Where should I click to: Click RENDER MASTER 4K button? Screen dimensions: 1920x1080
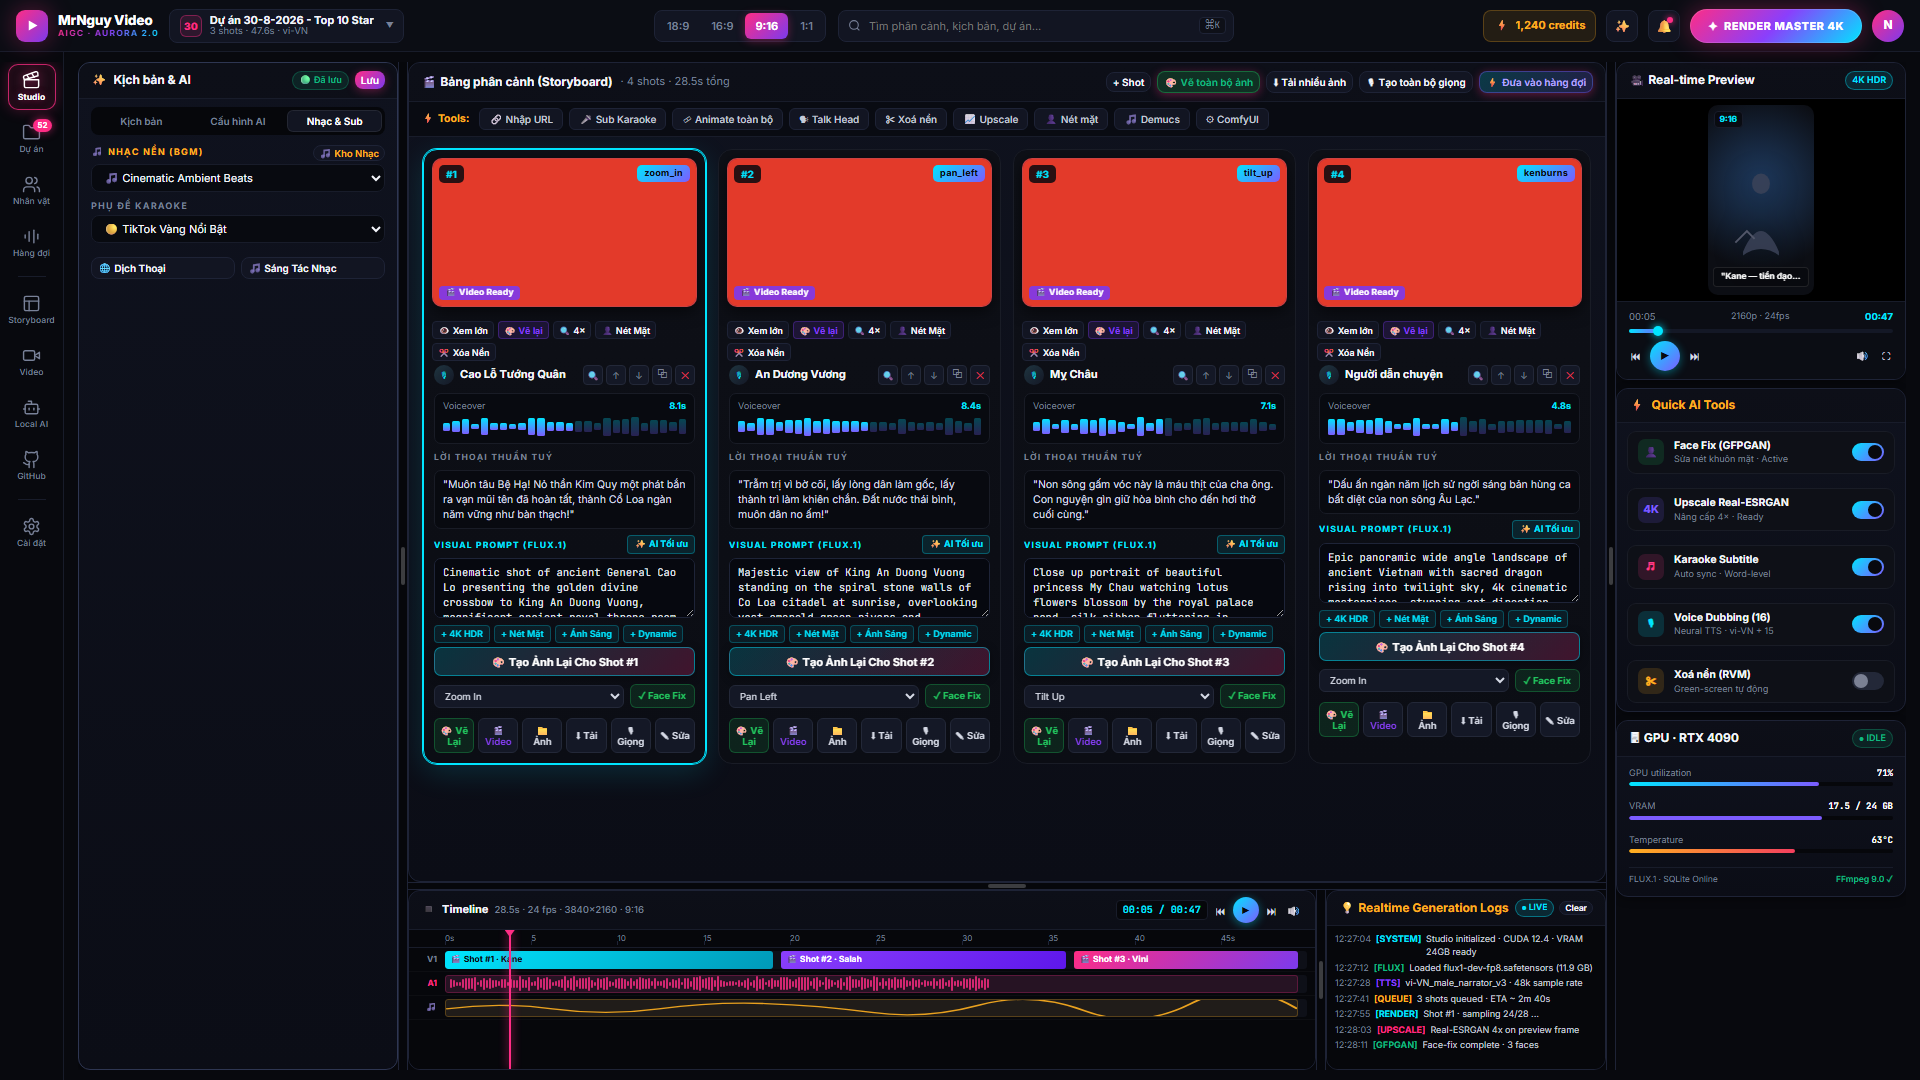1775,26
